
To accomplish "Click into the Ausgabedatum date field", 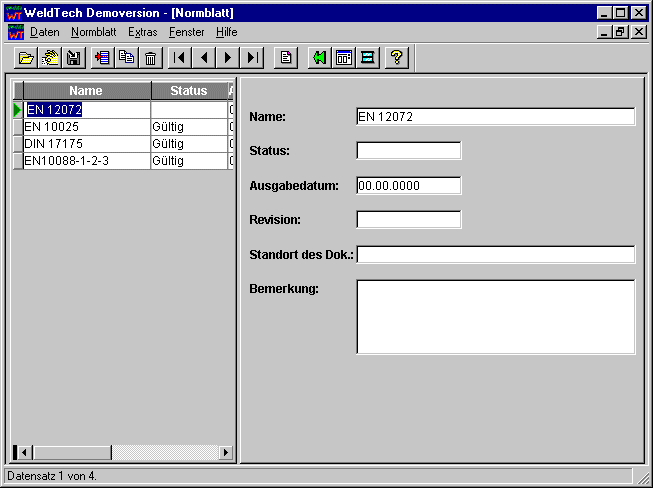I will pyautogui.click(x=408, y=185).
